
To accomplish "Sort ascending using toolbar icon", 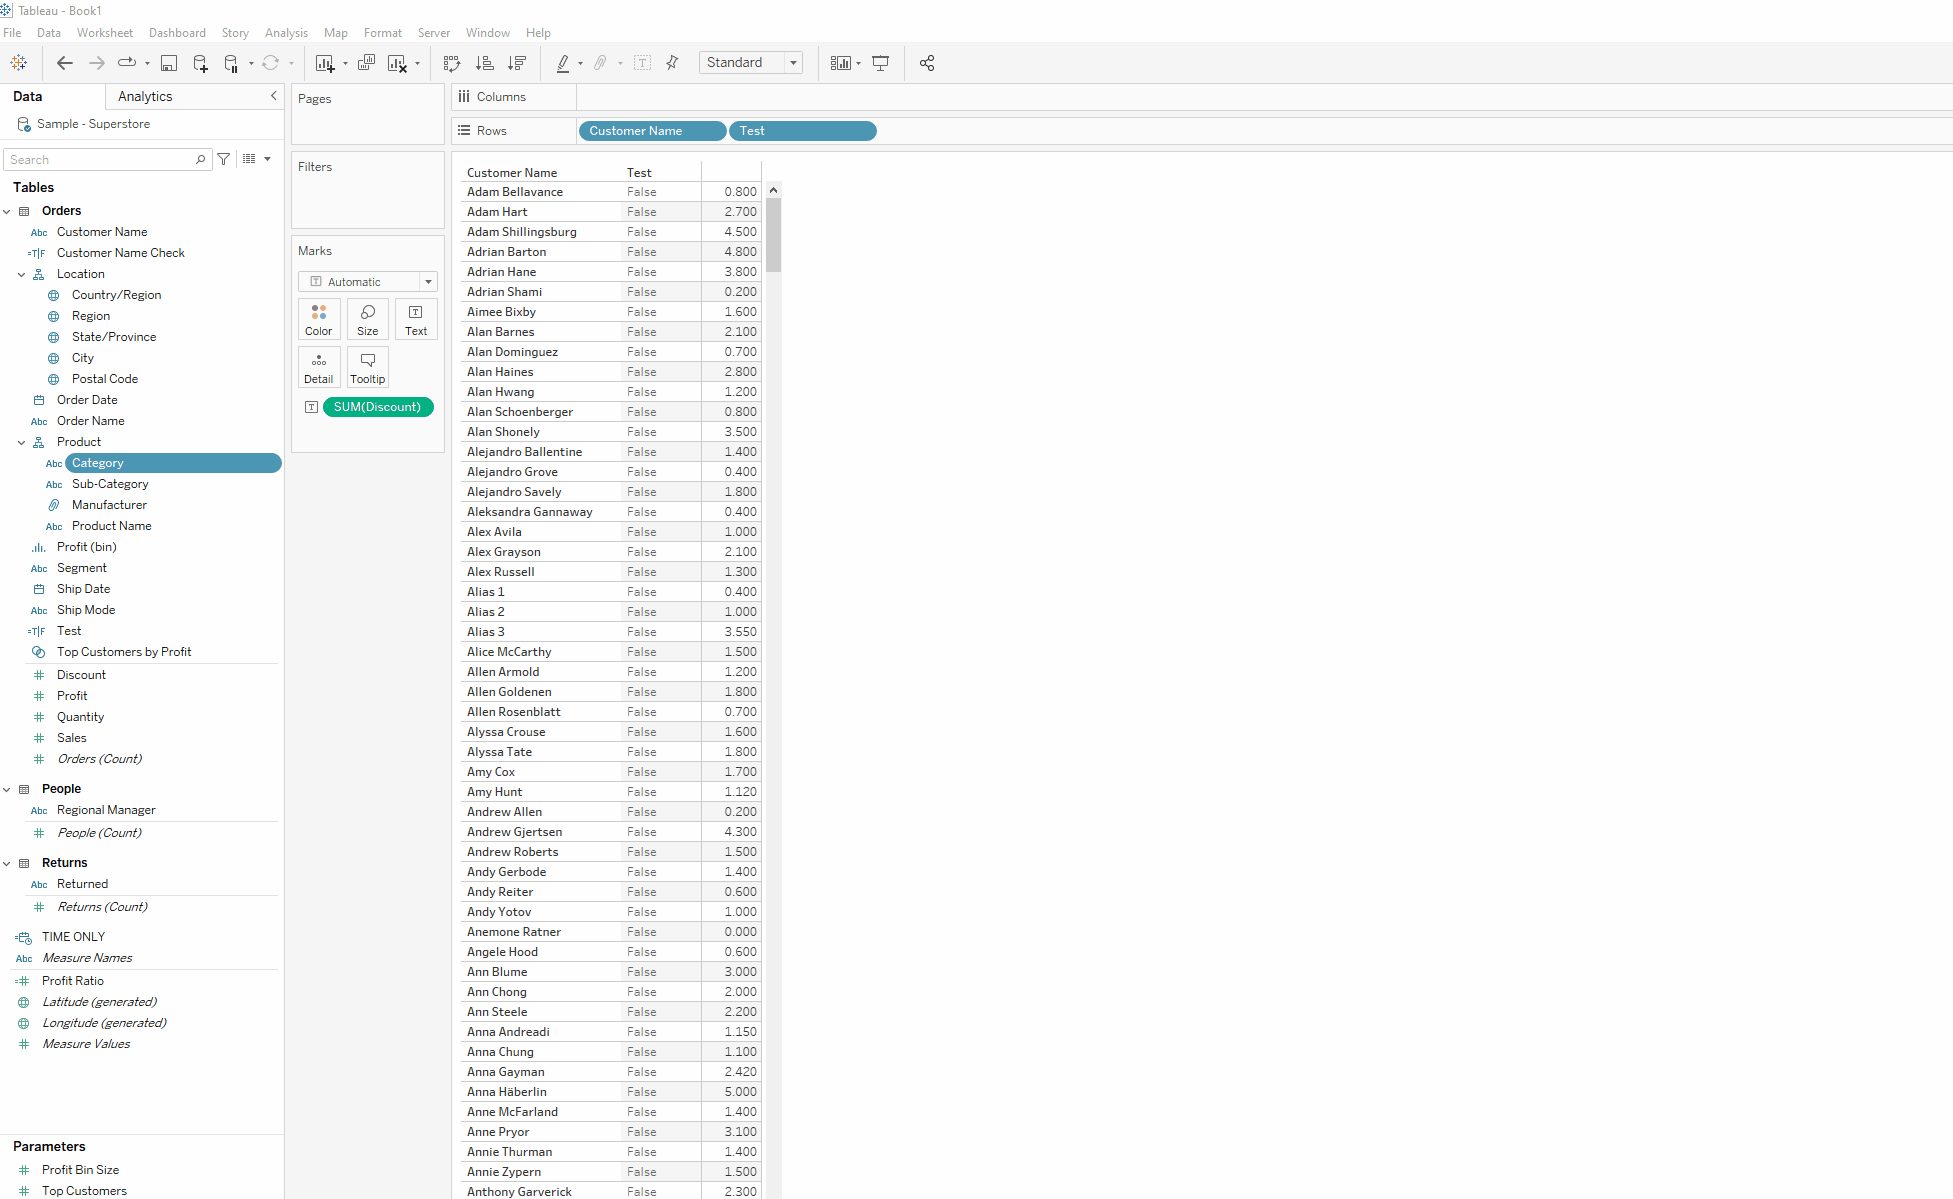I will coord(485,63).
